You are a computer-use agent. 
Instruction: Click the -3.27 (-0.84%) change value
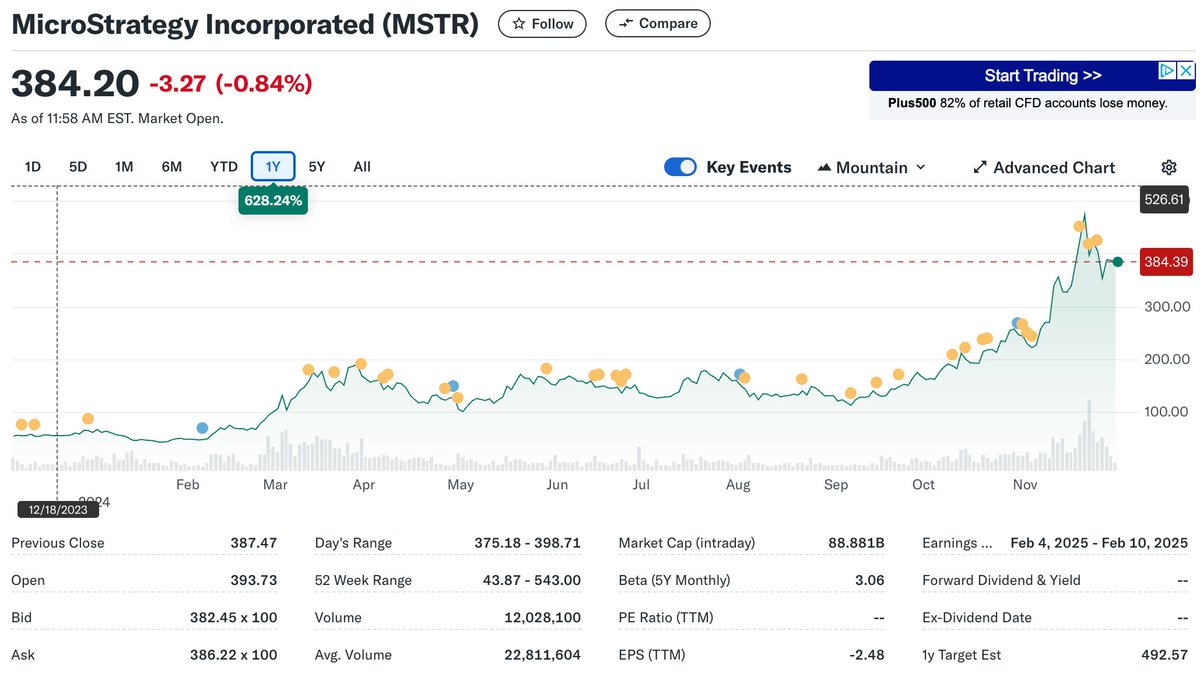tap(231, 84)
